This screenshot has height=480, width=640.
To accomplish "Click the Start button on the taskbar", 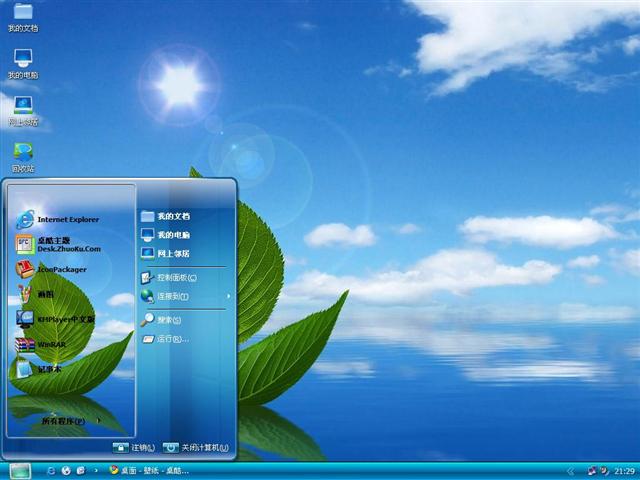I will click(20, 470).
